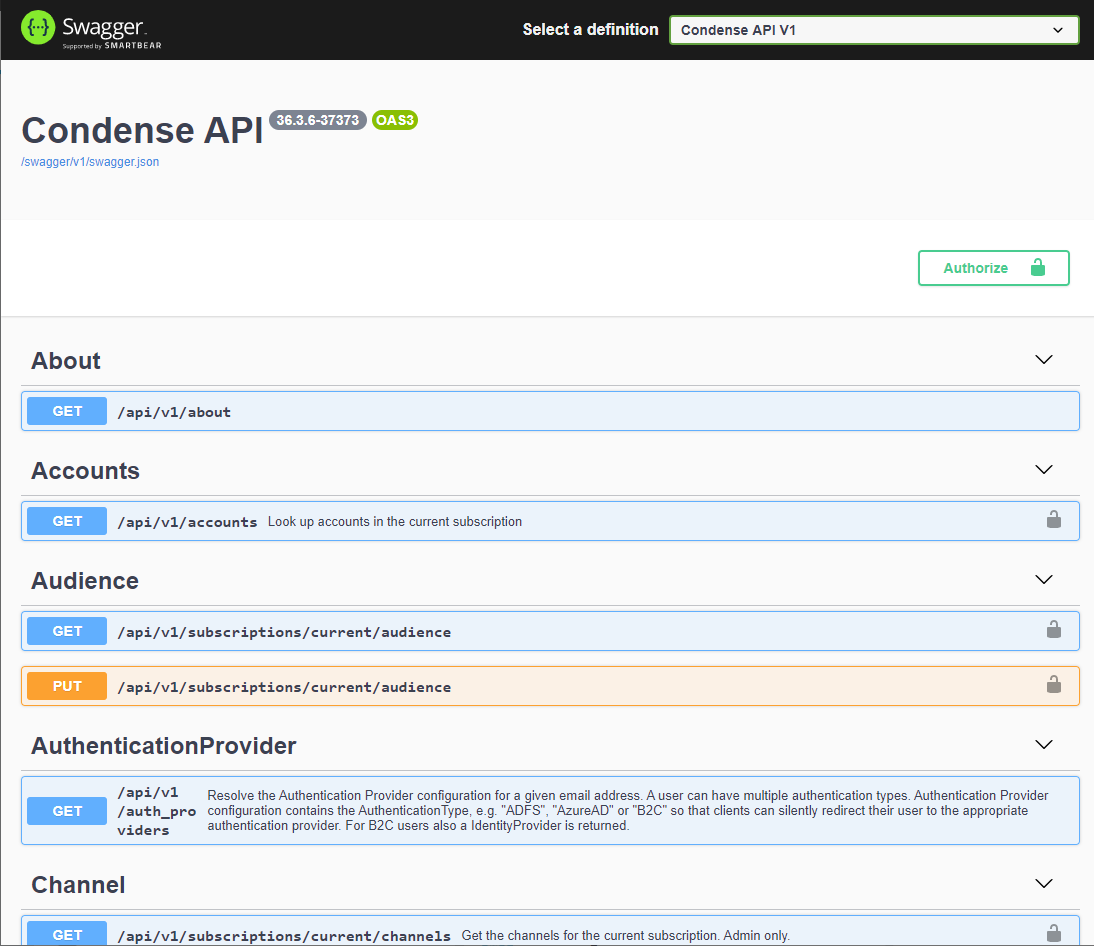Click the /api/v1/auth_providers path text
The width and height of the screenshot is (1094, 946).
pyautogui.click(x=156, y=811)
